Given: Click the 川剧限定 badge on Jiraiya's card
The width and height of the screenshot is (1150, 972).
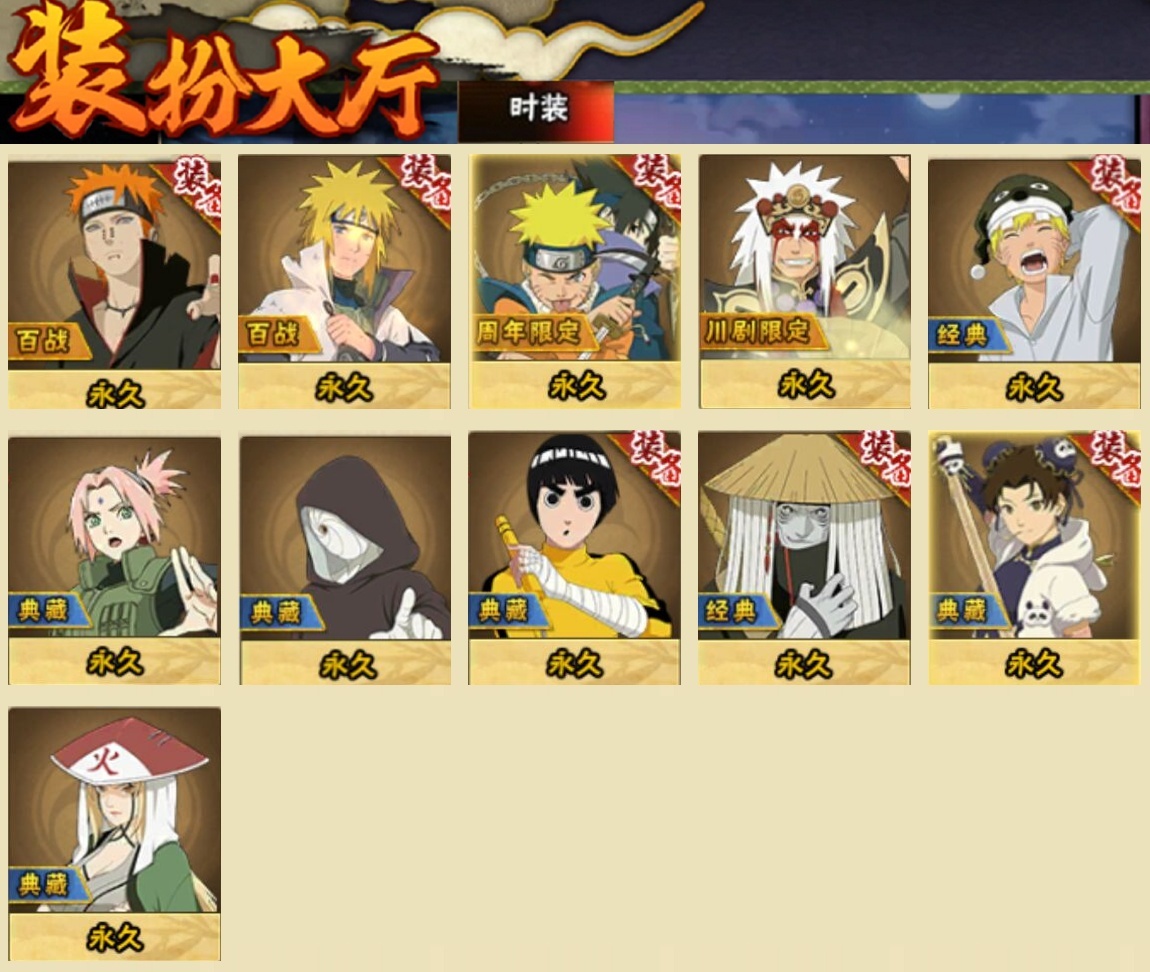Looking at the screenshot, I should [758, 332].
